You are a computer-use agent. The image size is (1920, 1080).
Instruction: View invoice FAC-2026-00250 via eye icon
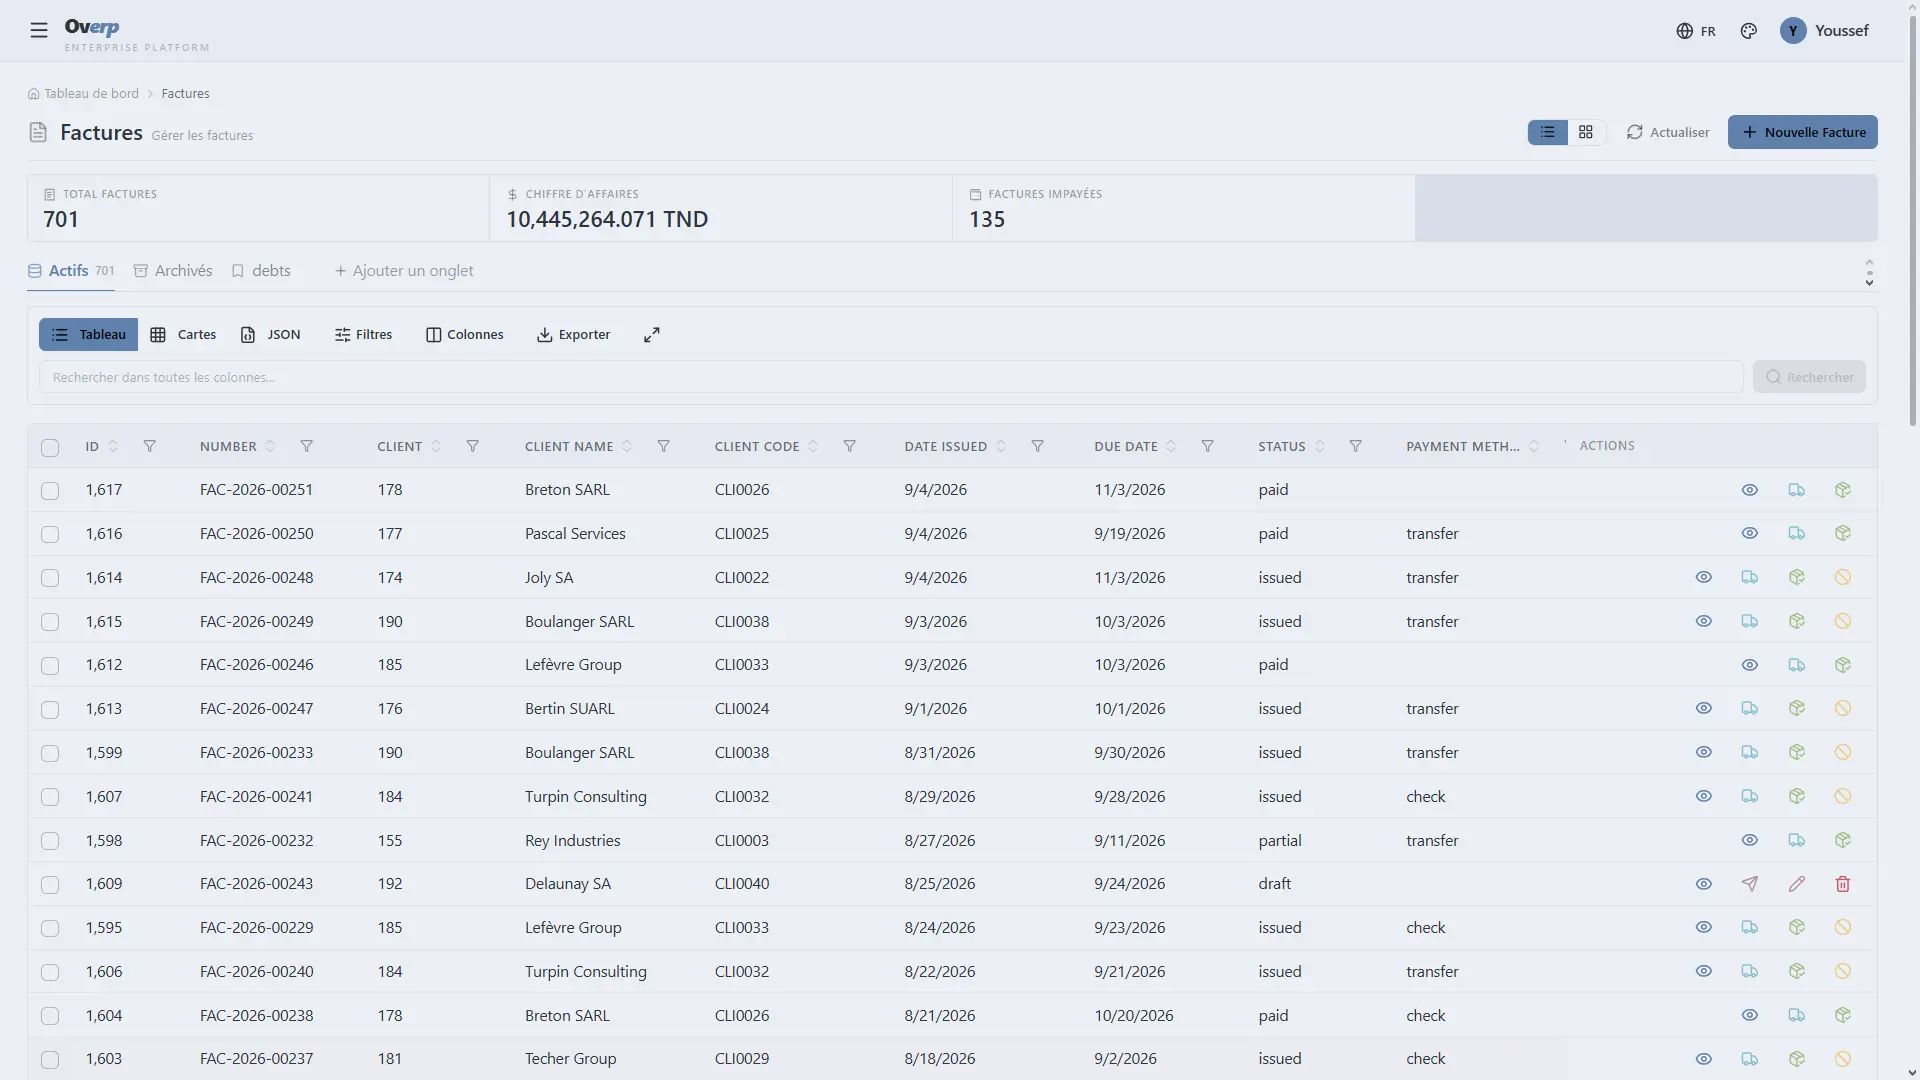click(x=1750, y=533)
